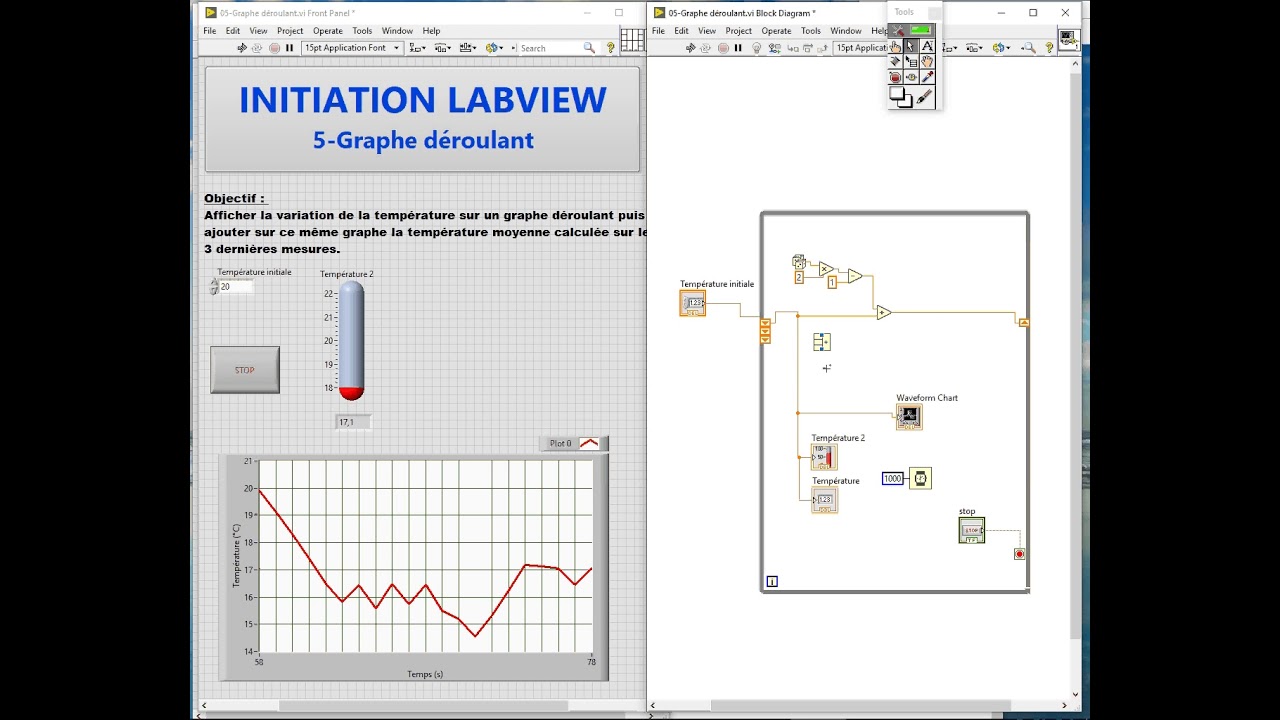Click loop condition red stop terminal
This screenshot has width=1280, height=720.
click(x=1019, y=554)
